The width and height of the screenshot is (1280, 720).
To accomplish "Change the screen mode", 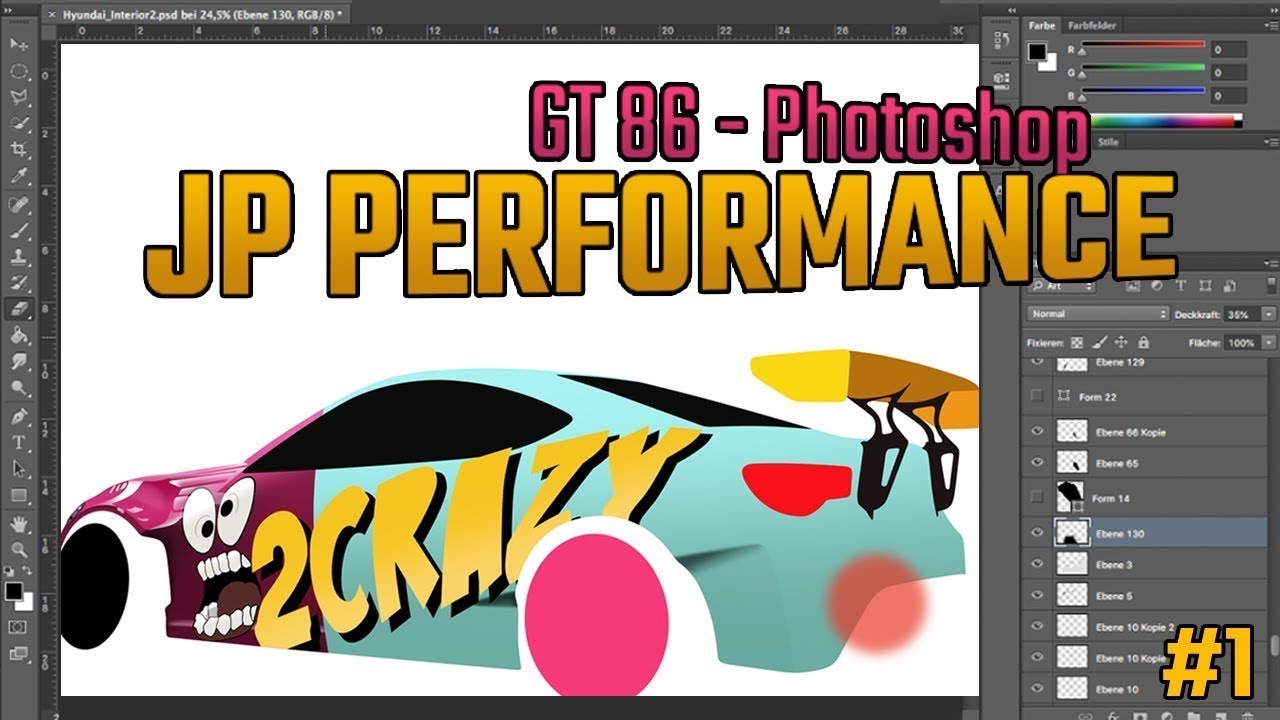I will coord(18,653).
